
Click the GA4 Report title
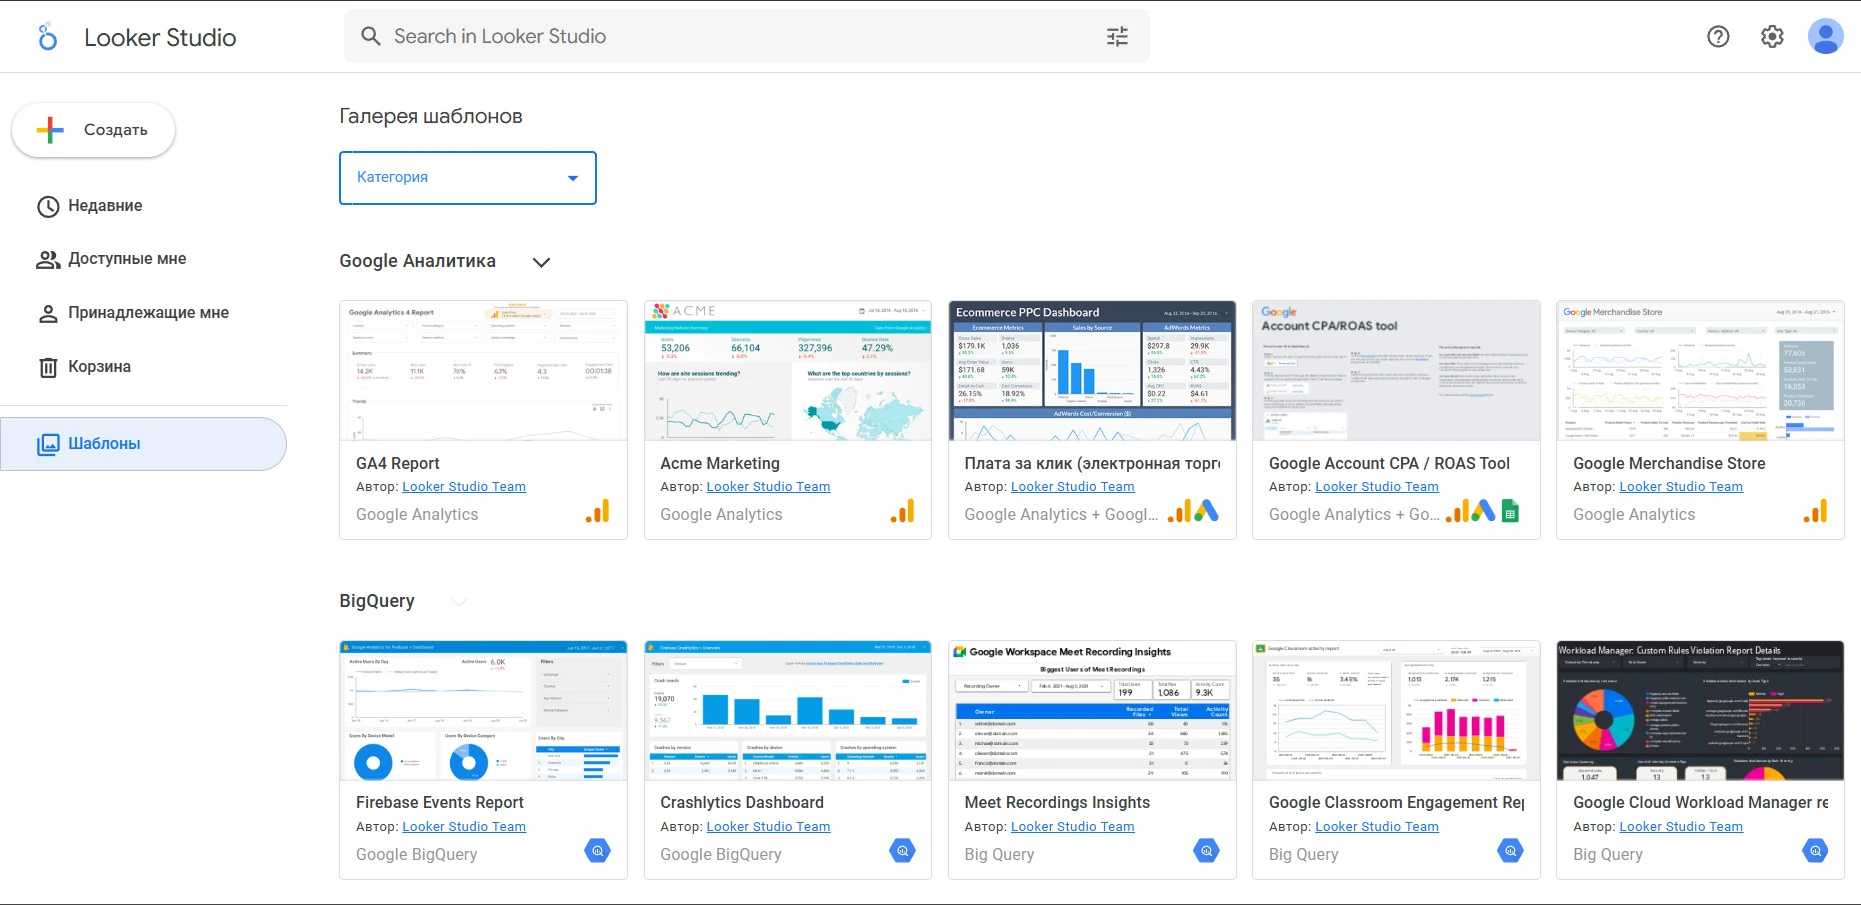pos(398,464)
